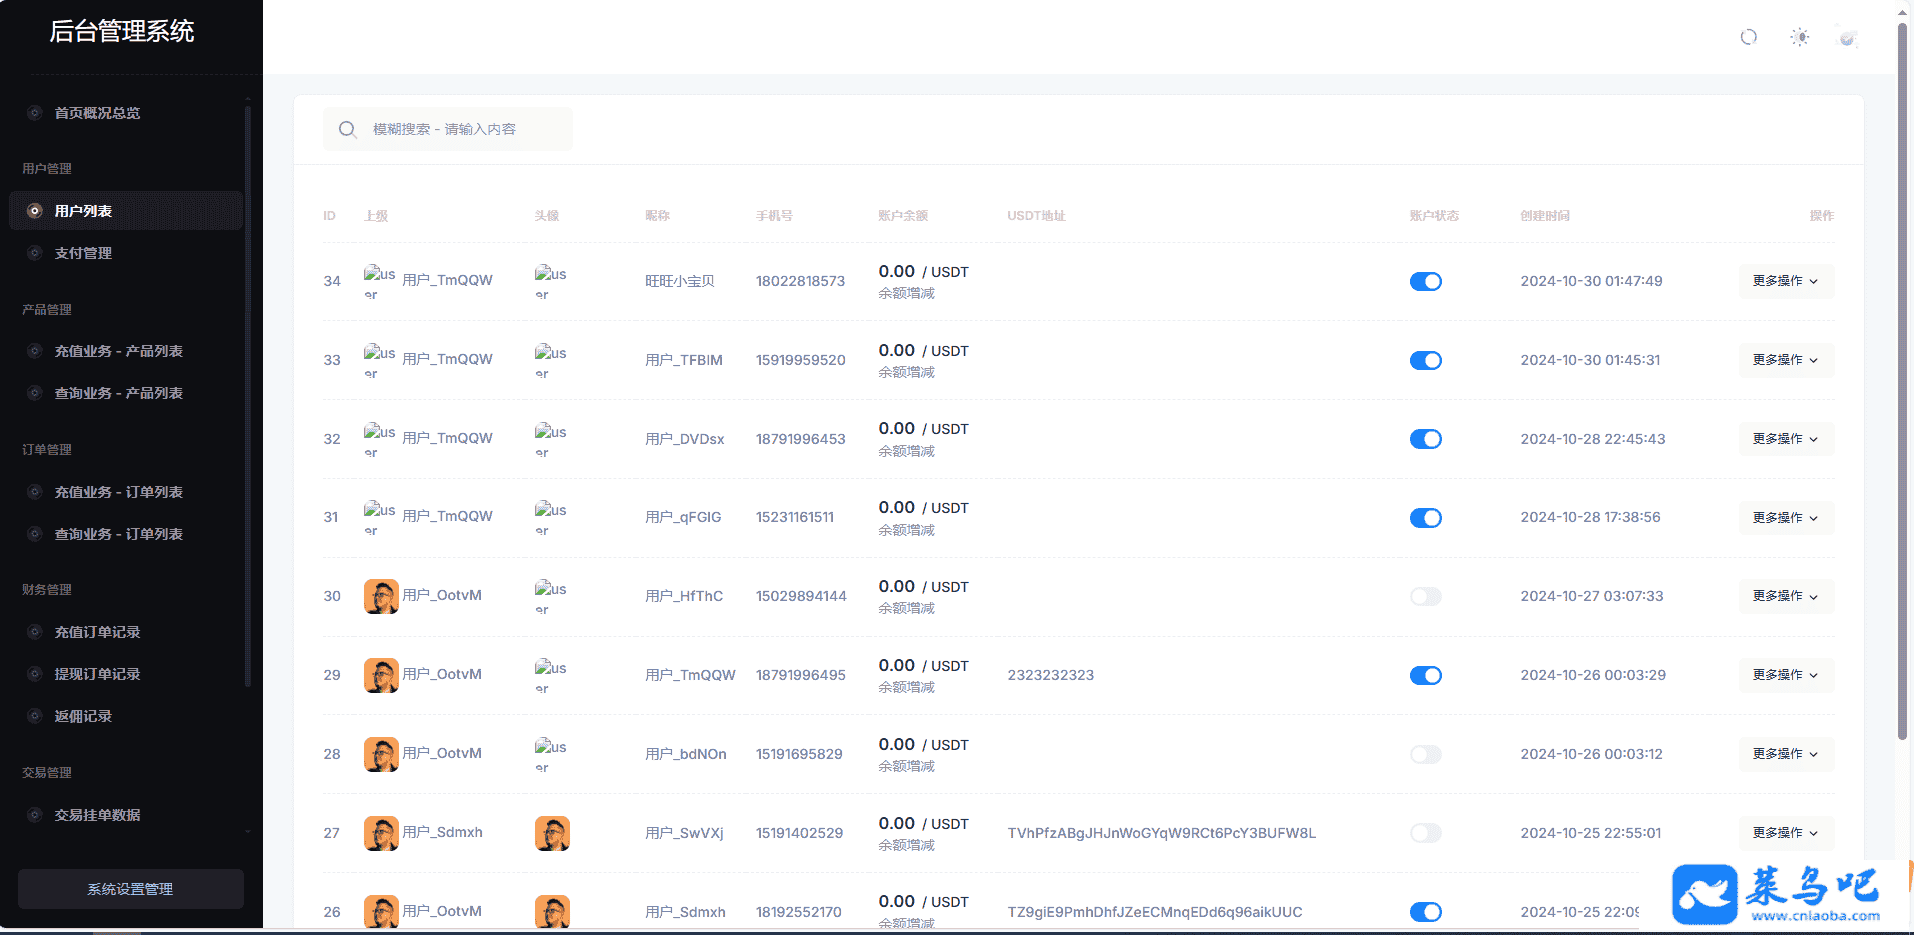1914x935 pixels.
Task: Focus the 模糊搜索 search input field
Action: [x=460, y=130]
